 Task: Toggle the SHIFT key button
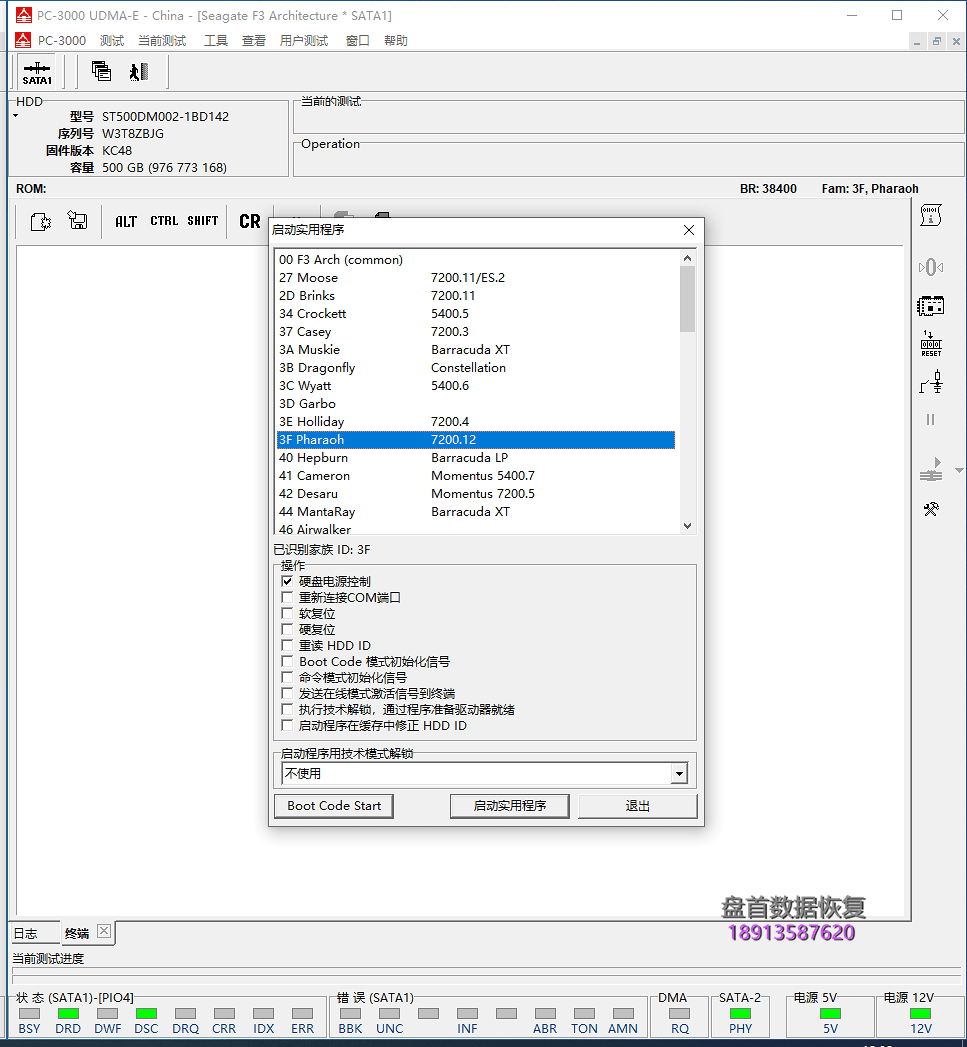[x=202, y=220]
